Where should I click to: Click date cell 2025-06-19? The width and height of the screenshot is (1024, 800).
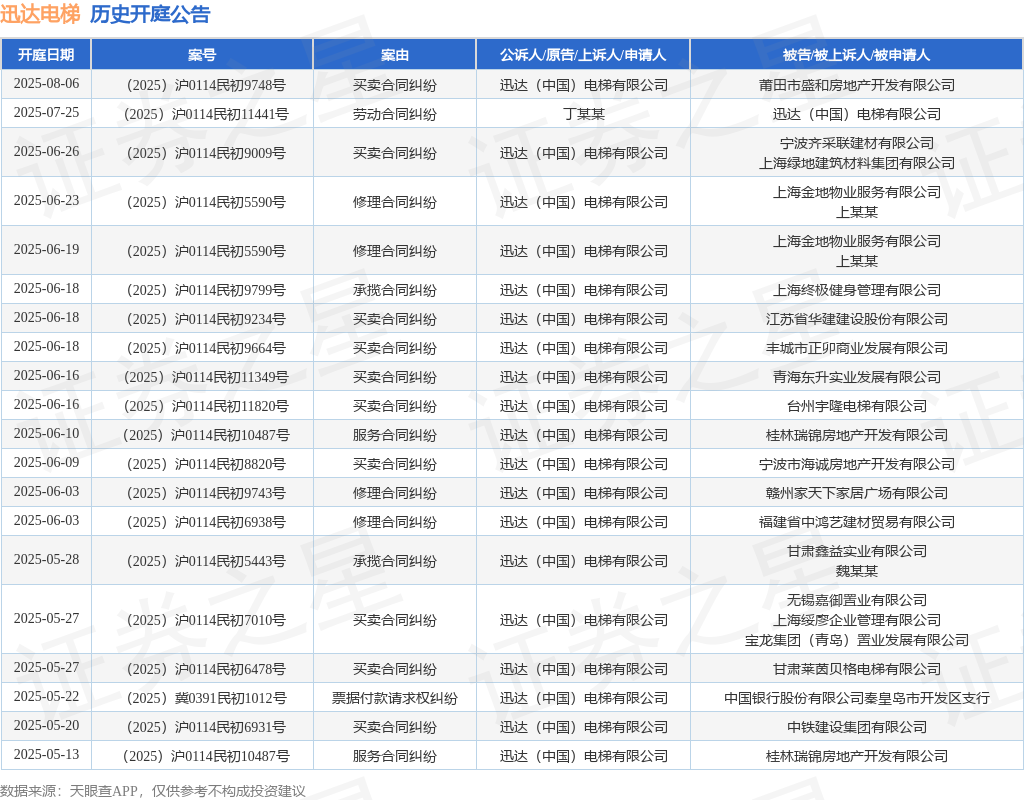click(46, 249)
